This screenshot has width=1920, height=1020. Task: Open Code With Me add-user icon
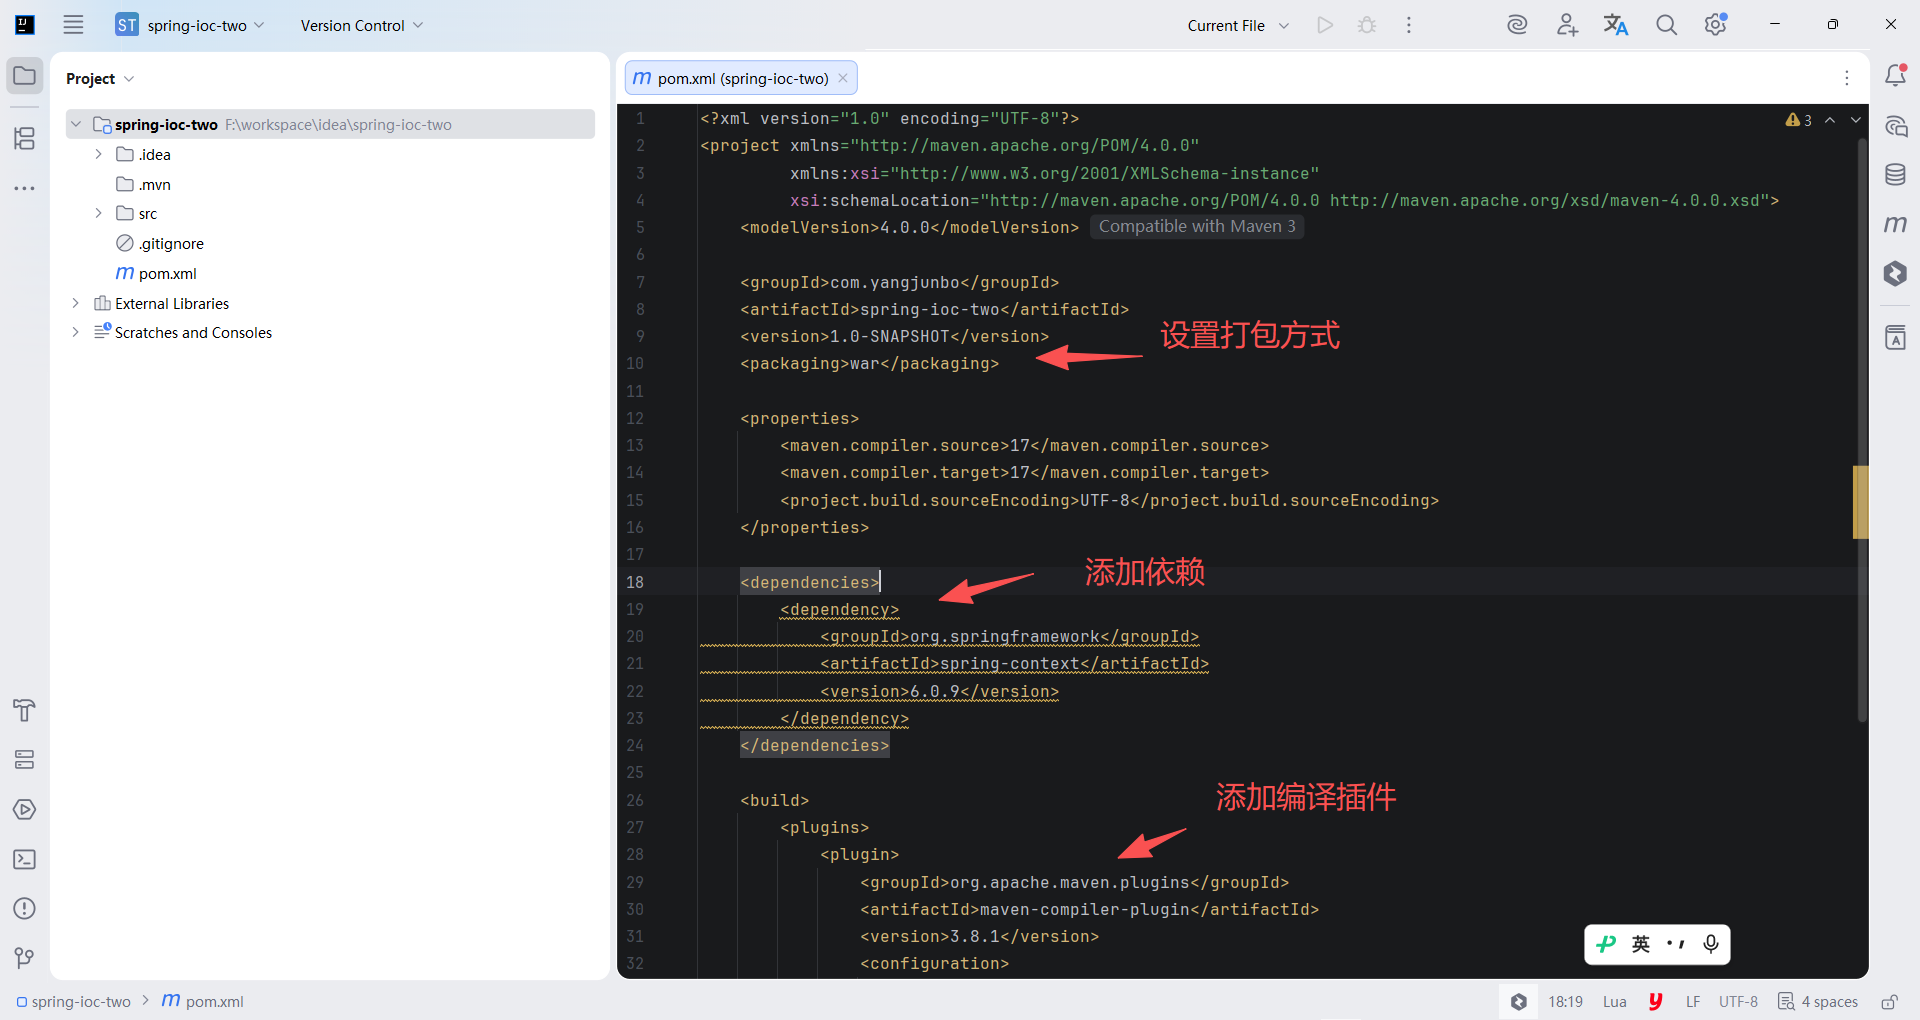tap(1567, 25)
